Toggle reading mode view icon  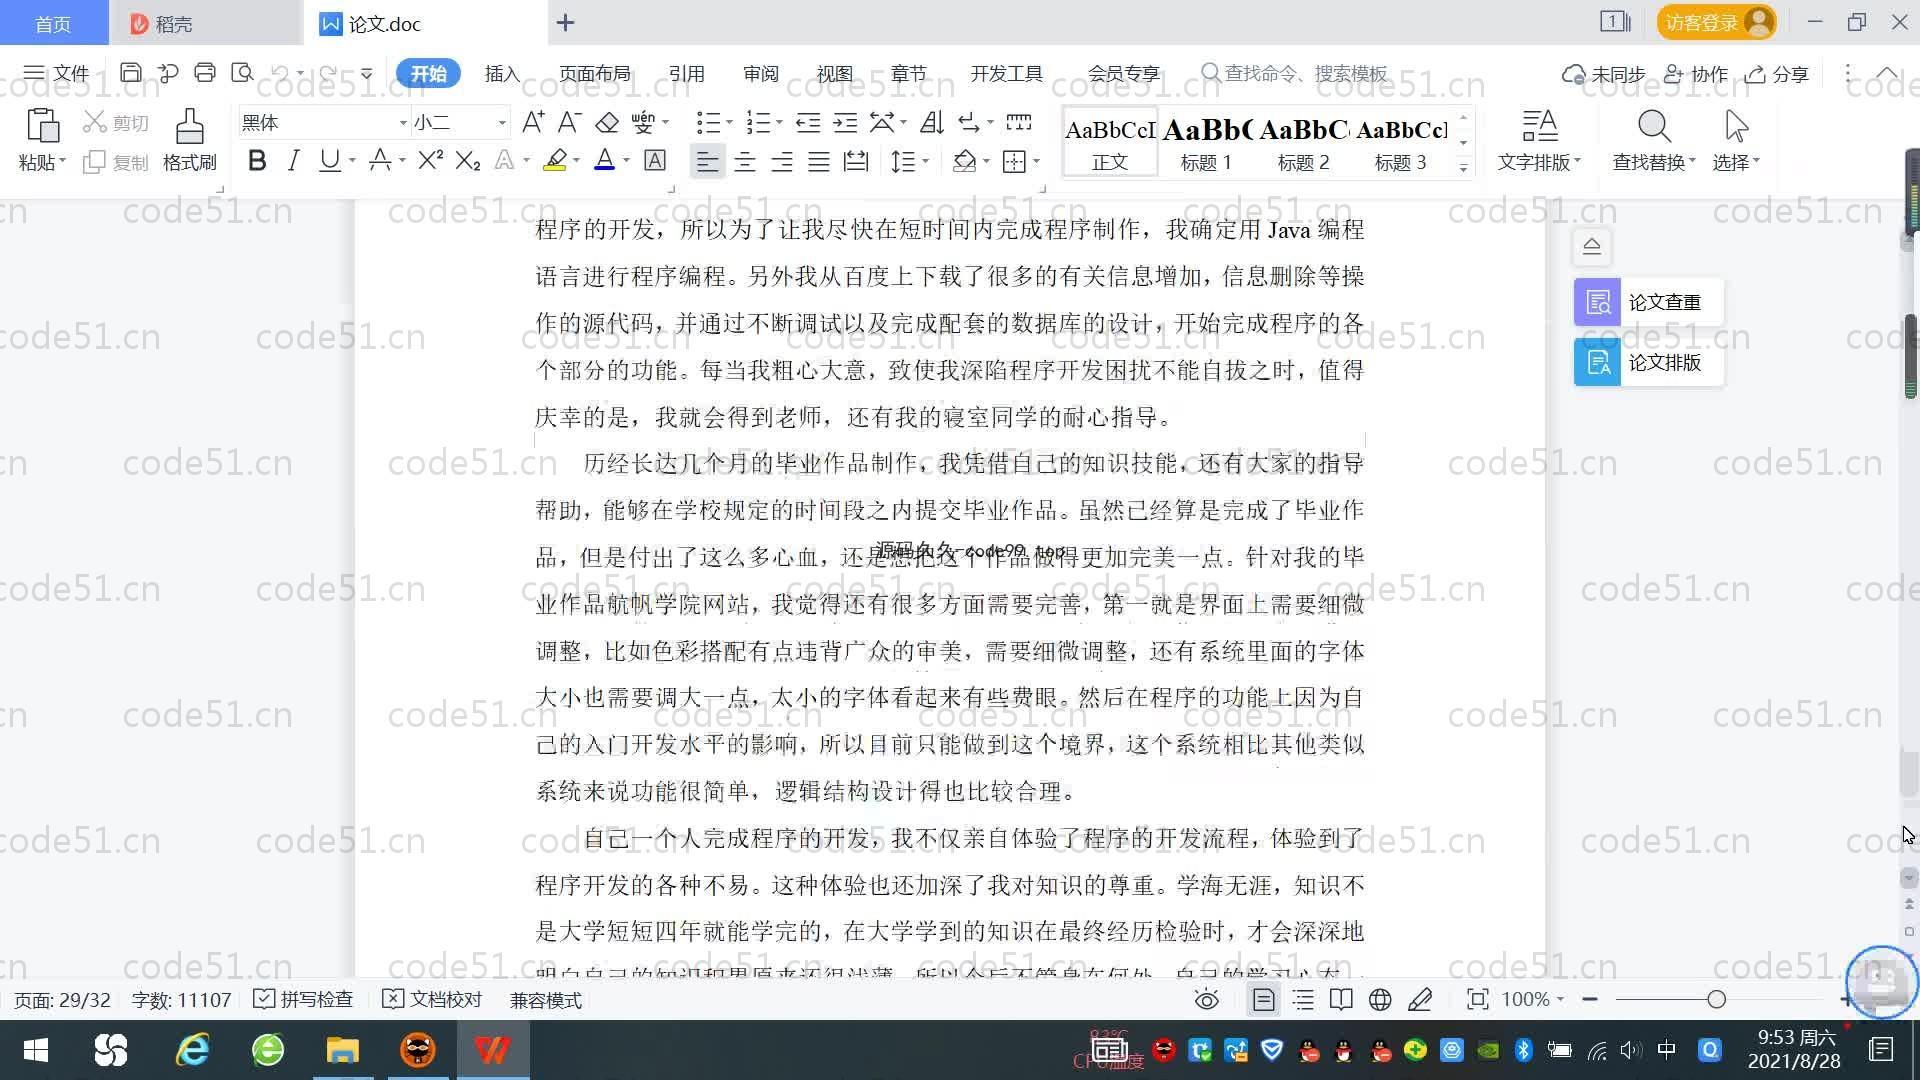(x=1341, y=999)
